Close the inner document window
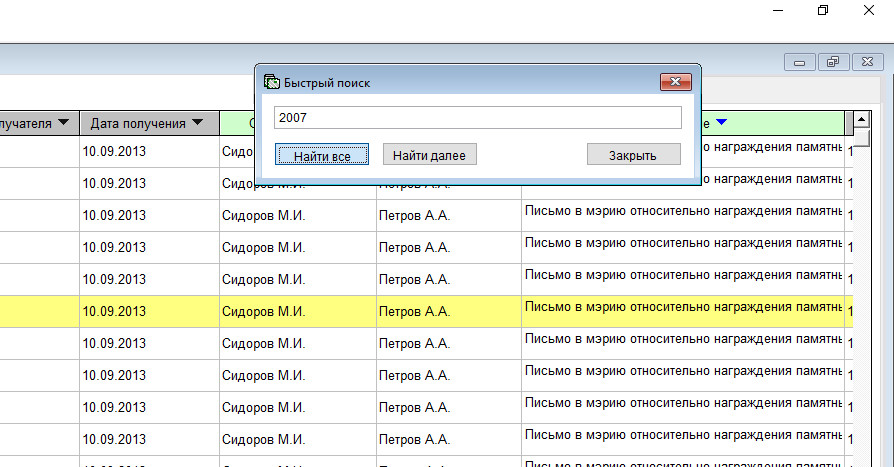The height and width of the screenshot is (467, 894). [x=868, y=62]
